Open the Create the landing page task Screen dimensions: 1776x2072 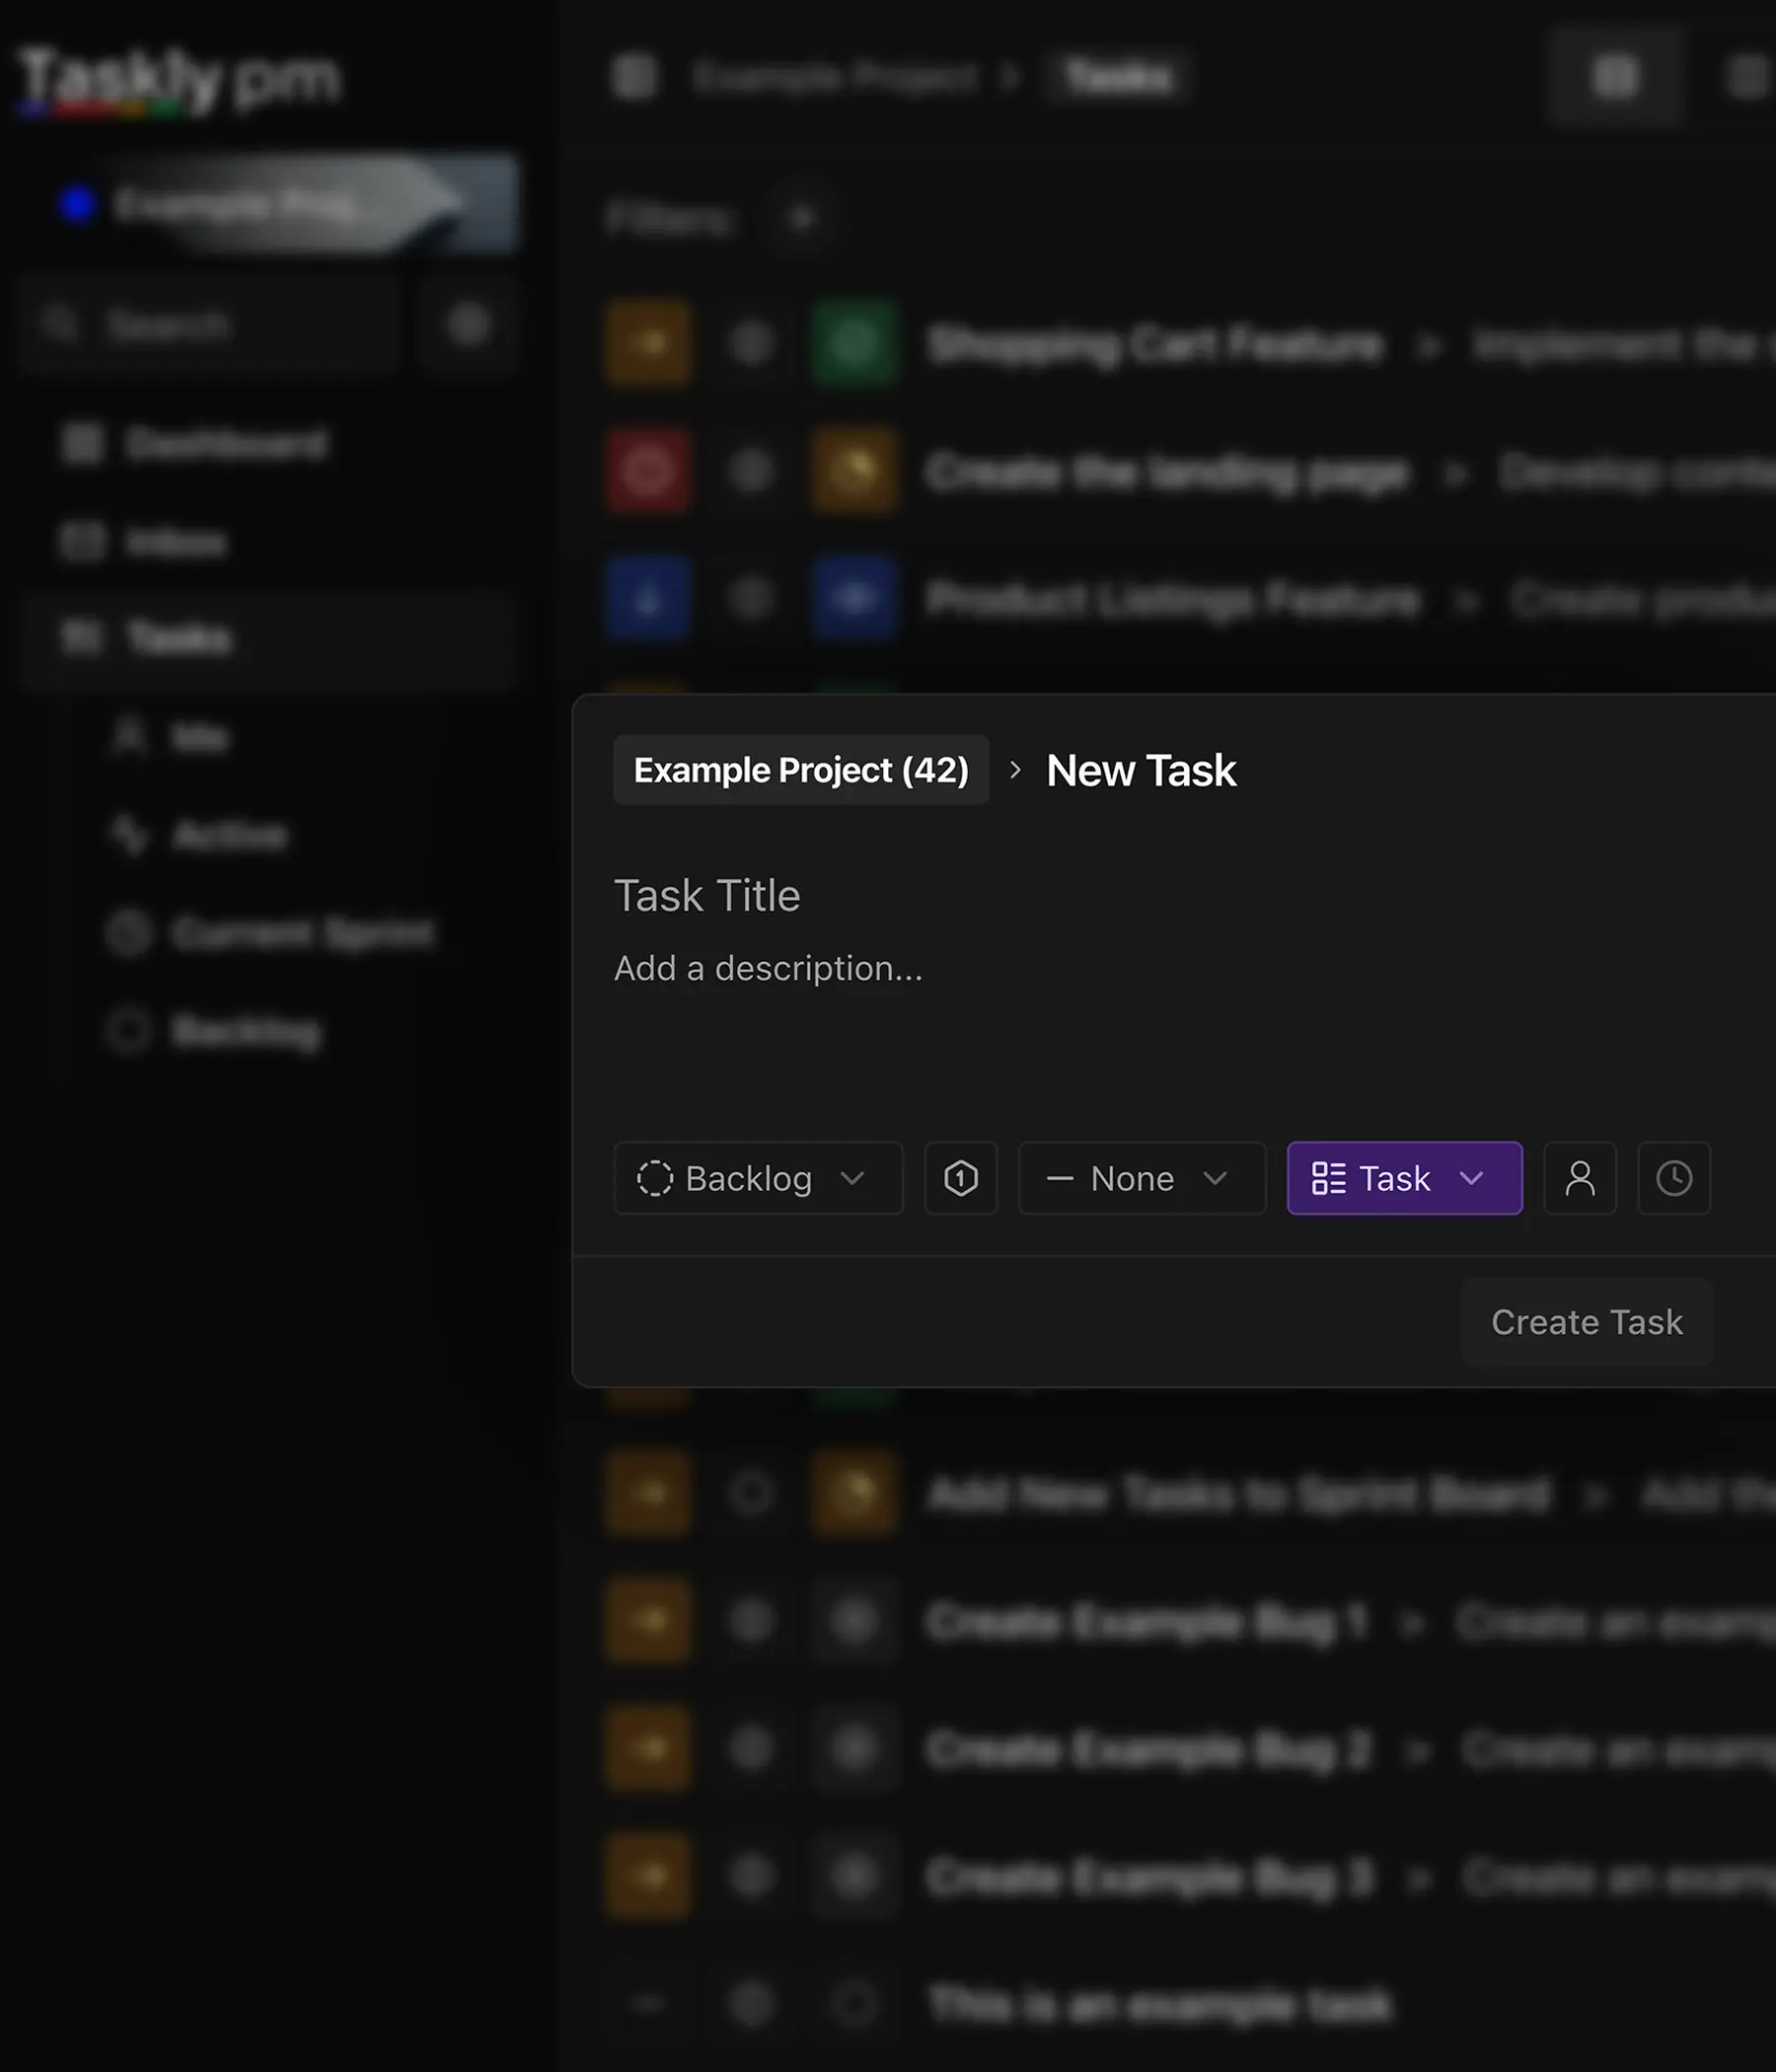[x=1168, y=472]
